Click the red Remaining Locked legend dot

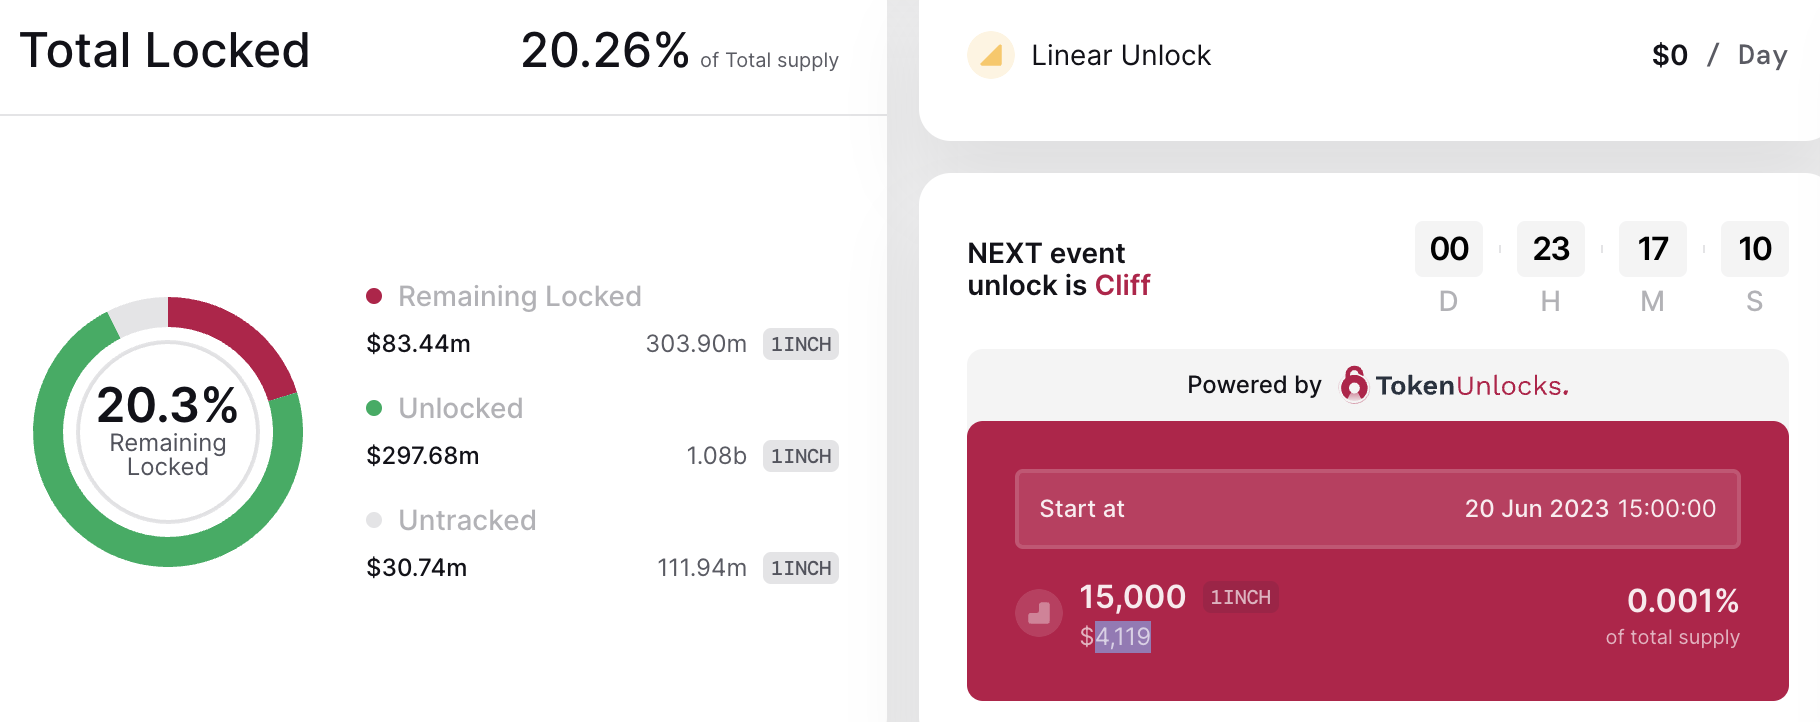tap(375, 296)
